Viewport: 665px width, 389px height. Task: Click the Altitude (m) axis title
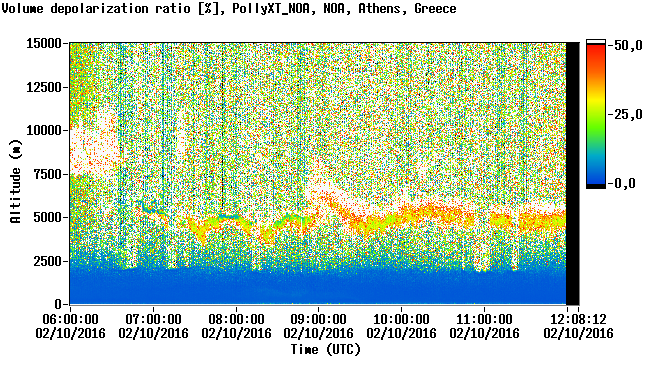[16, 182]
